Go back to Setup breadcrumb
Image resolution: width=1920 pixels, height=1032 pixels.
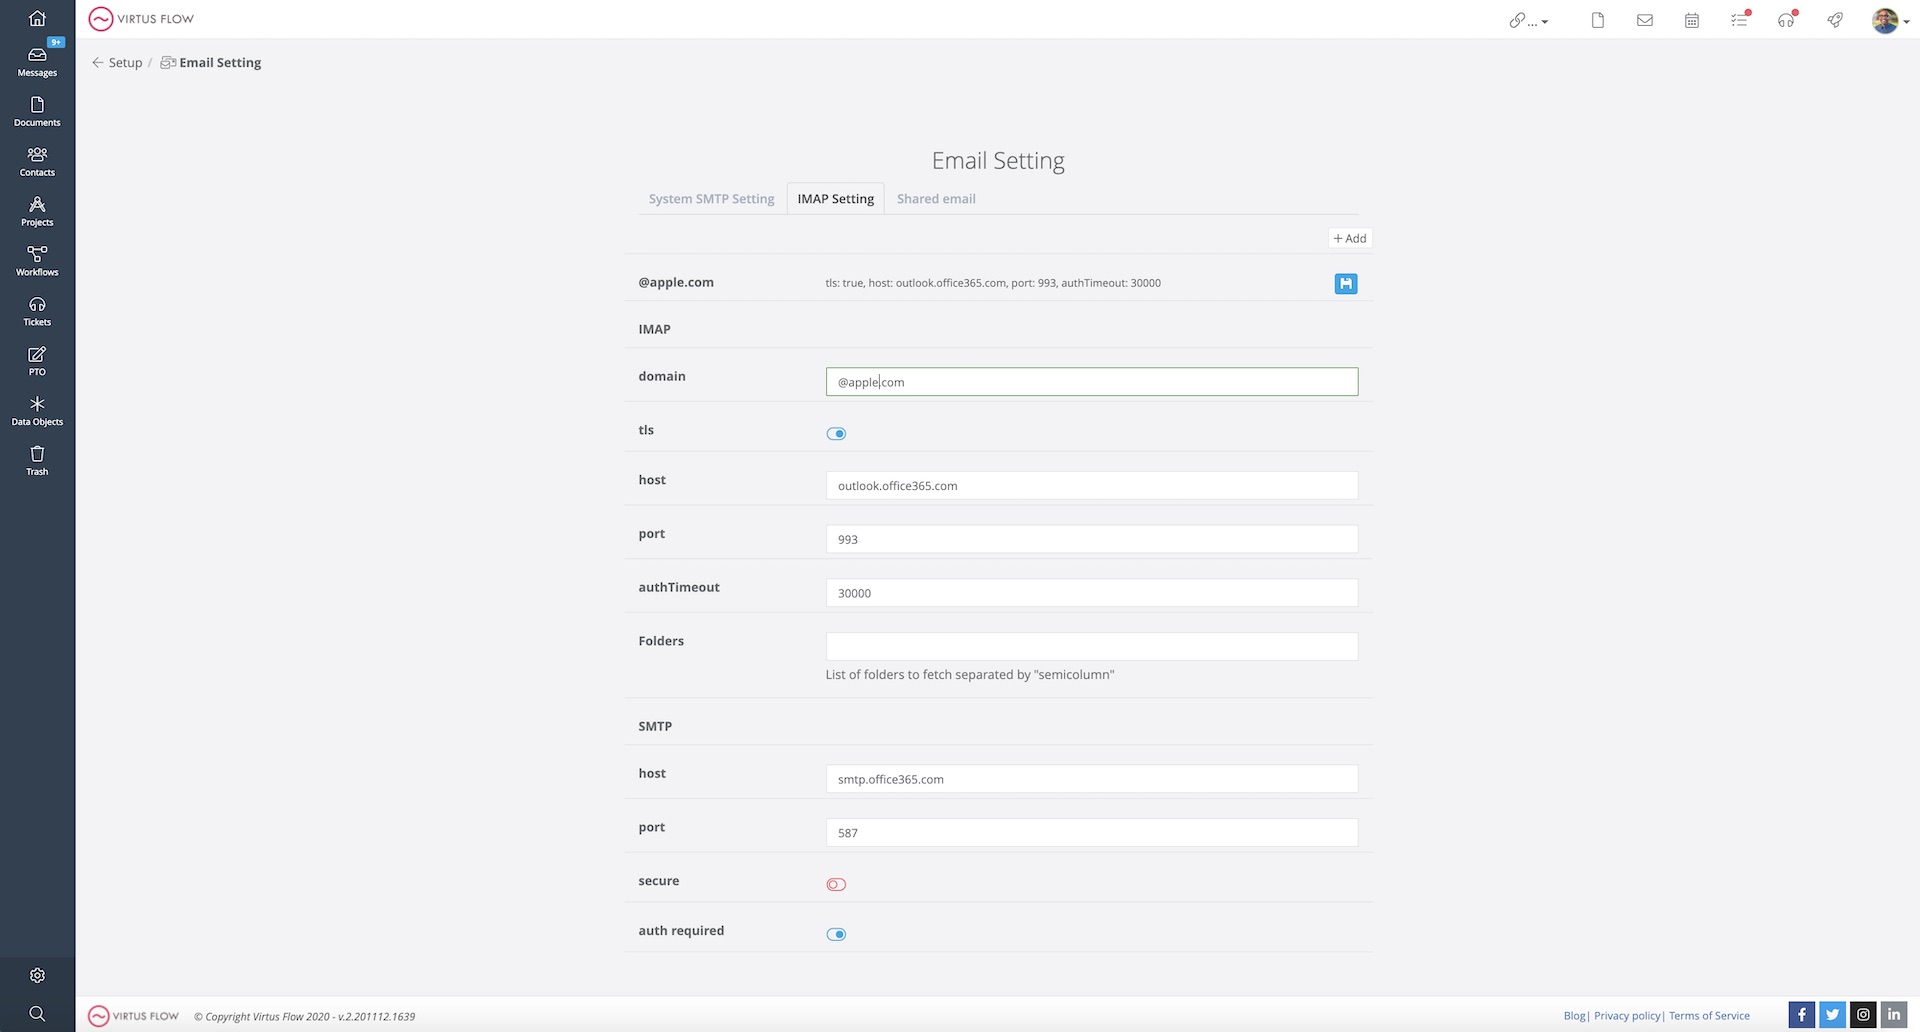[x=117, y=62]
